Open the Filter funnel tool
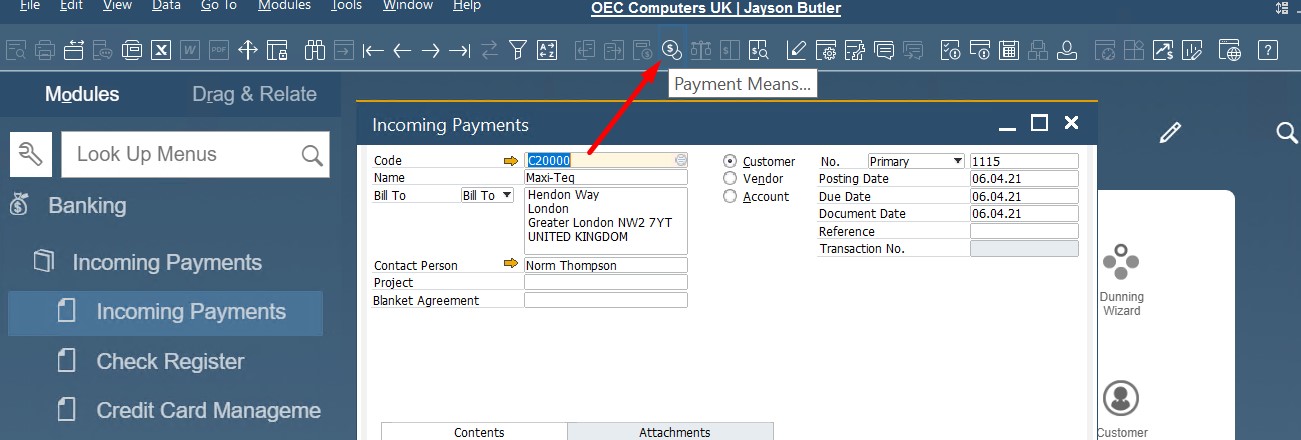1301x440 pixels. click(517, 49)
